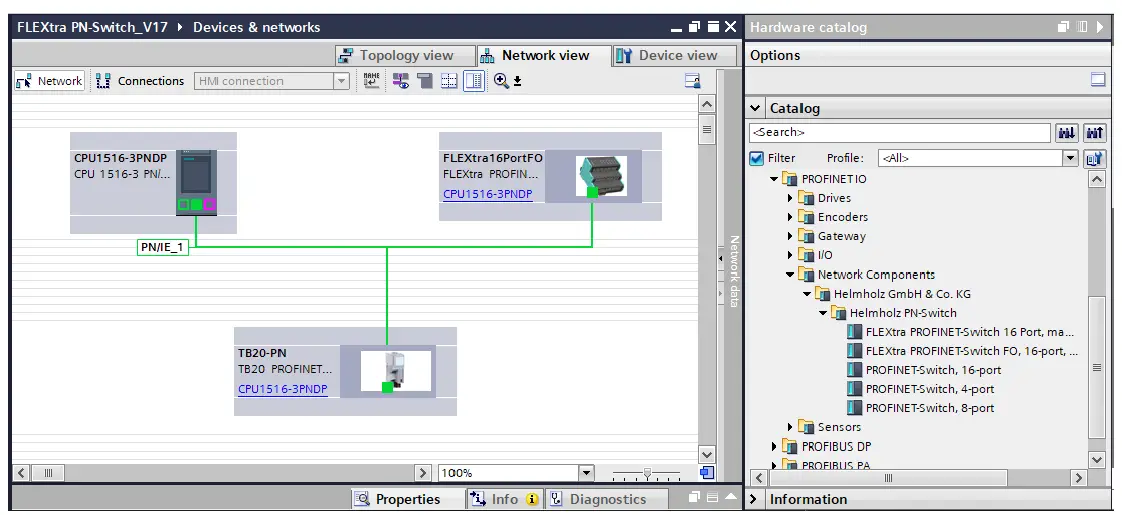Viewport: 1122px width, 515px height.
Task: Click the grid display icon in the toolbar
Action: click(449, 81)
